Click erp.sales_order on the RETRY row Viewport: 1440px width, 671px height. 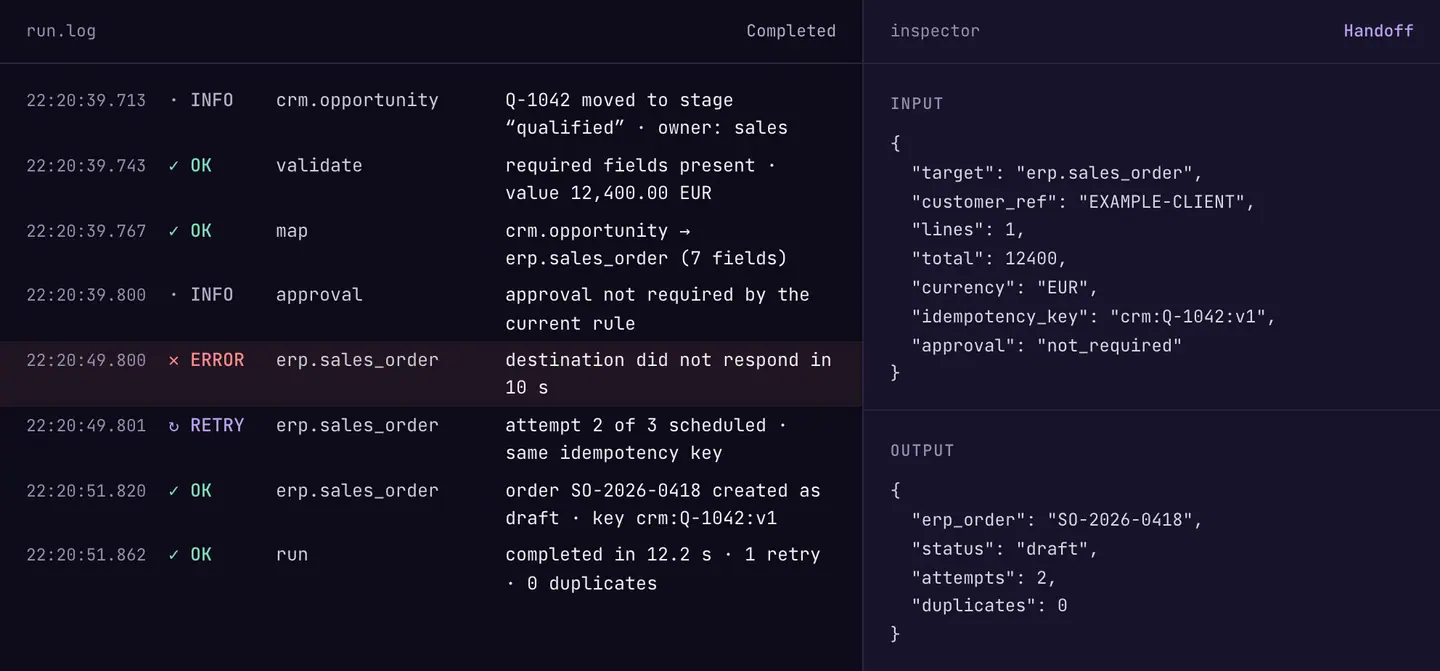pyautogui.click(x=357, y=425)
